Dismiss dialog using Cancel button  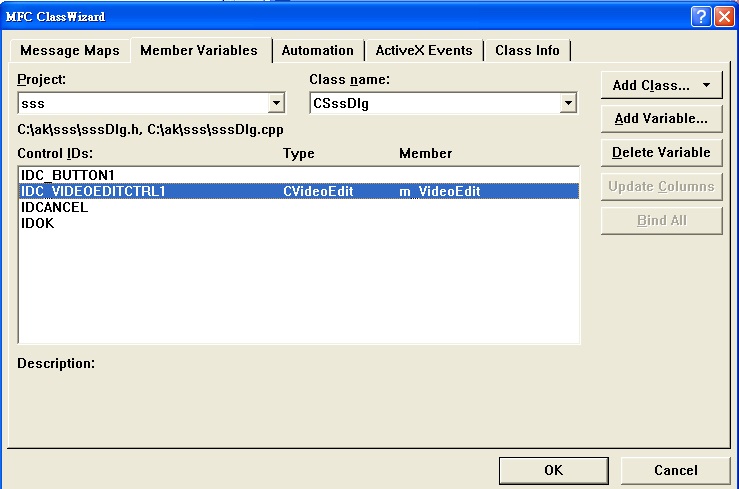click(675, 471)
